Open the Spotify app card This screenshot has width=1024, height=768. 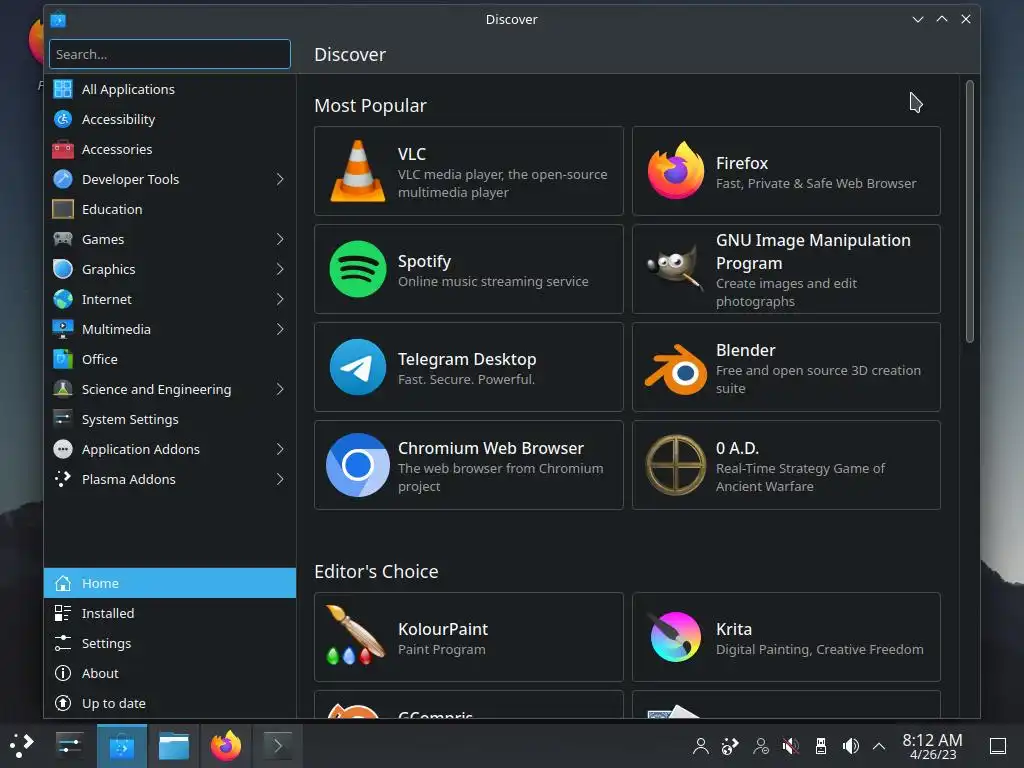tap(469, 269)
